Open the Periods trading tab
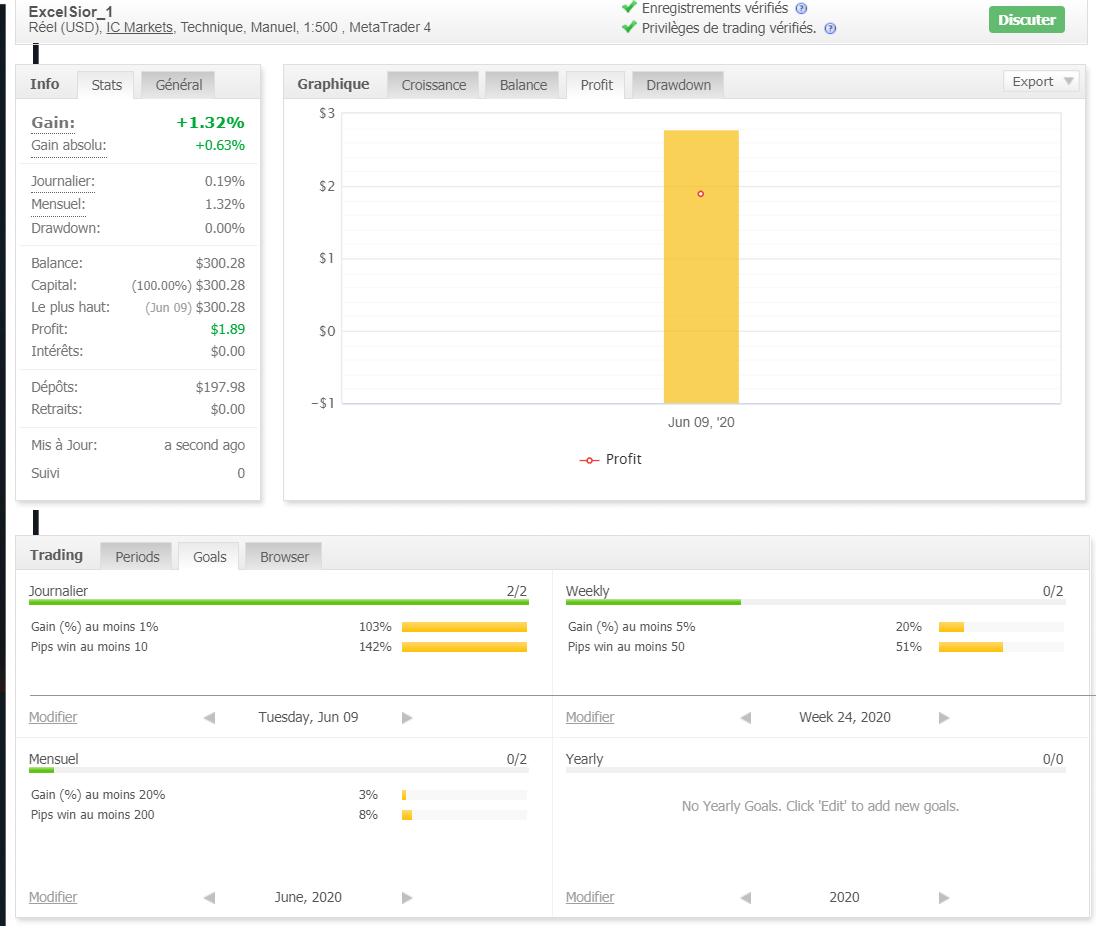Screen dimensions: 1096x926 137,557
